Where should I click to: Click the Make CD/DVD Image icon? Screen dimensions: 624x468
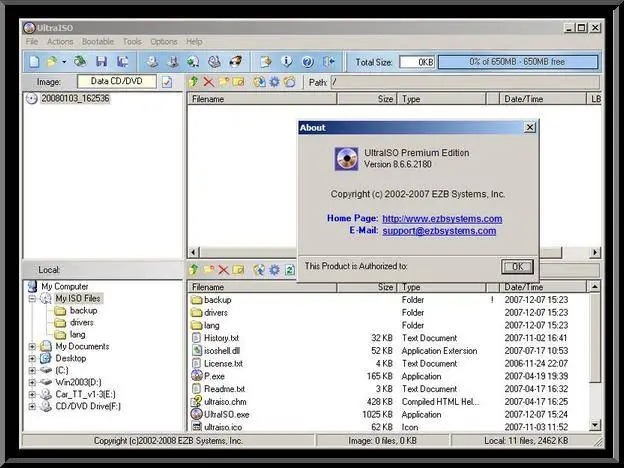[x=152, y=62]
